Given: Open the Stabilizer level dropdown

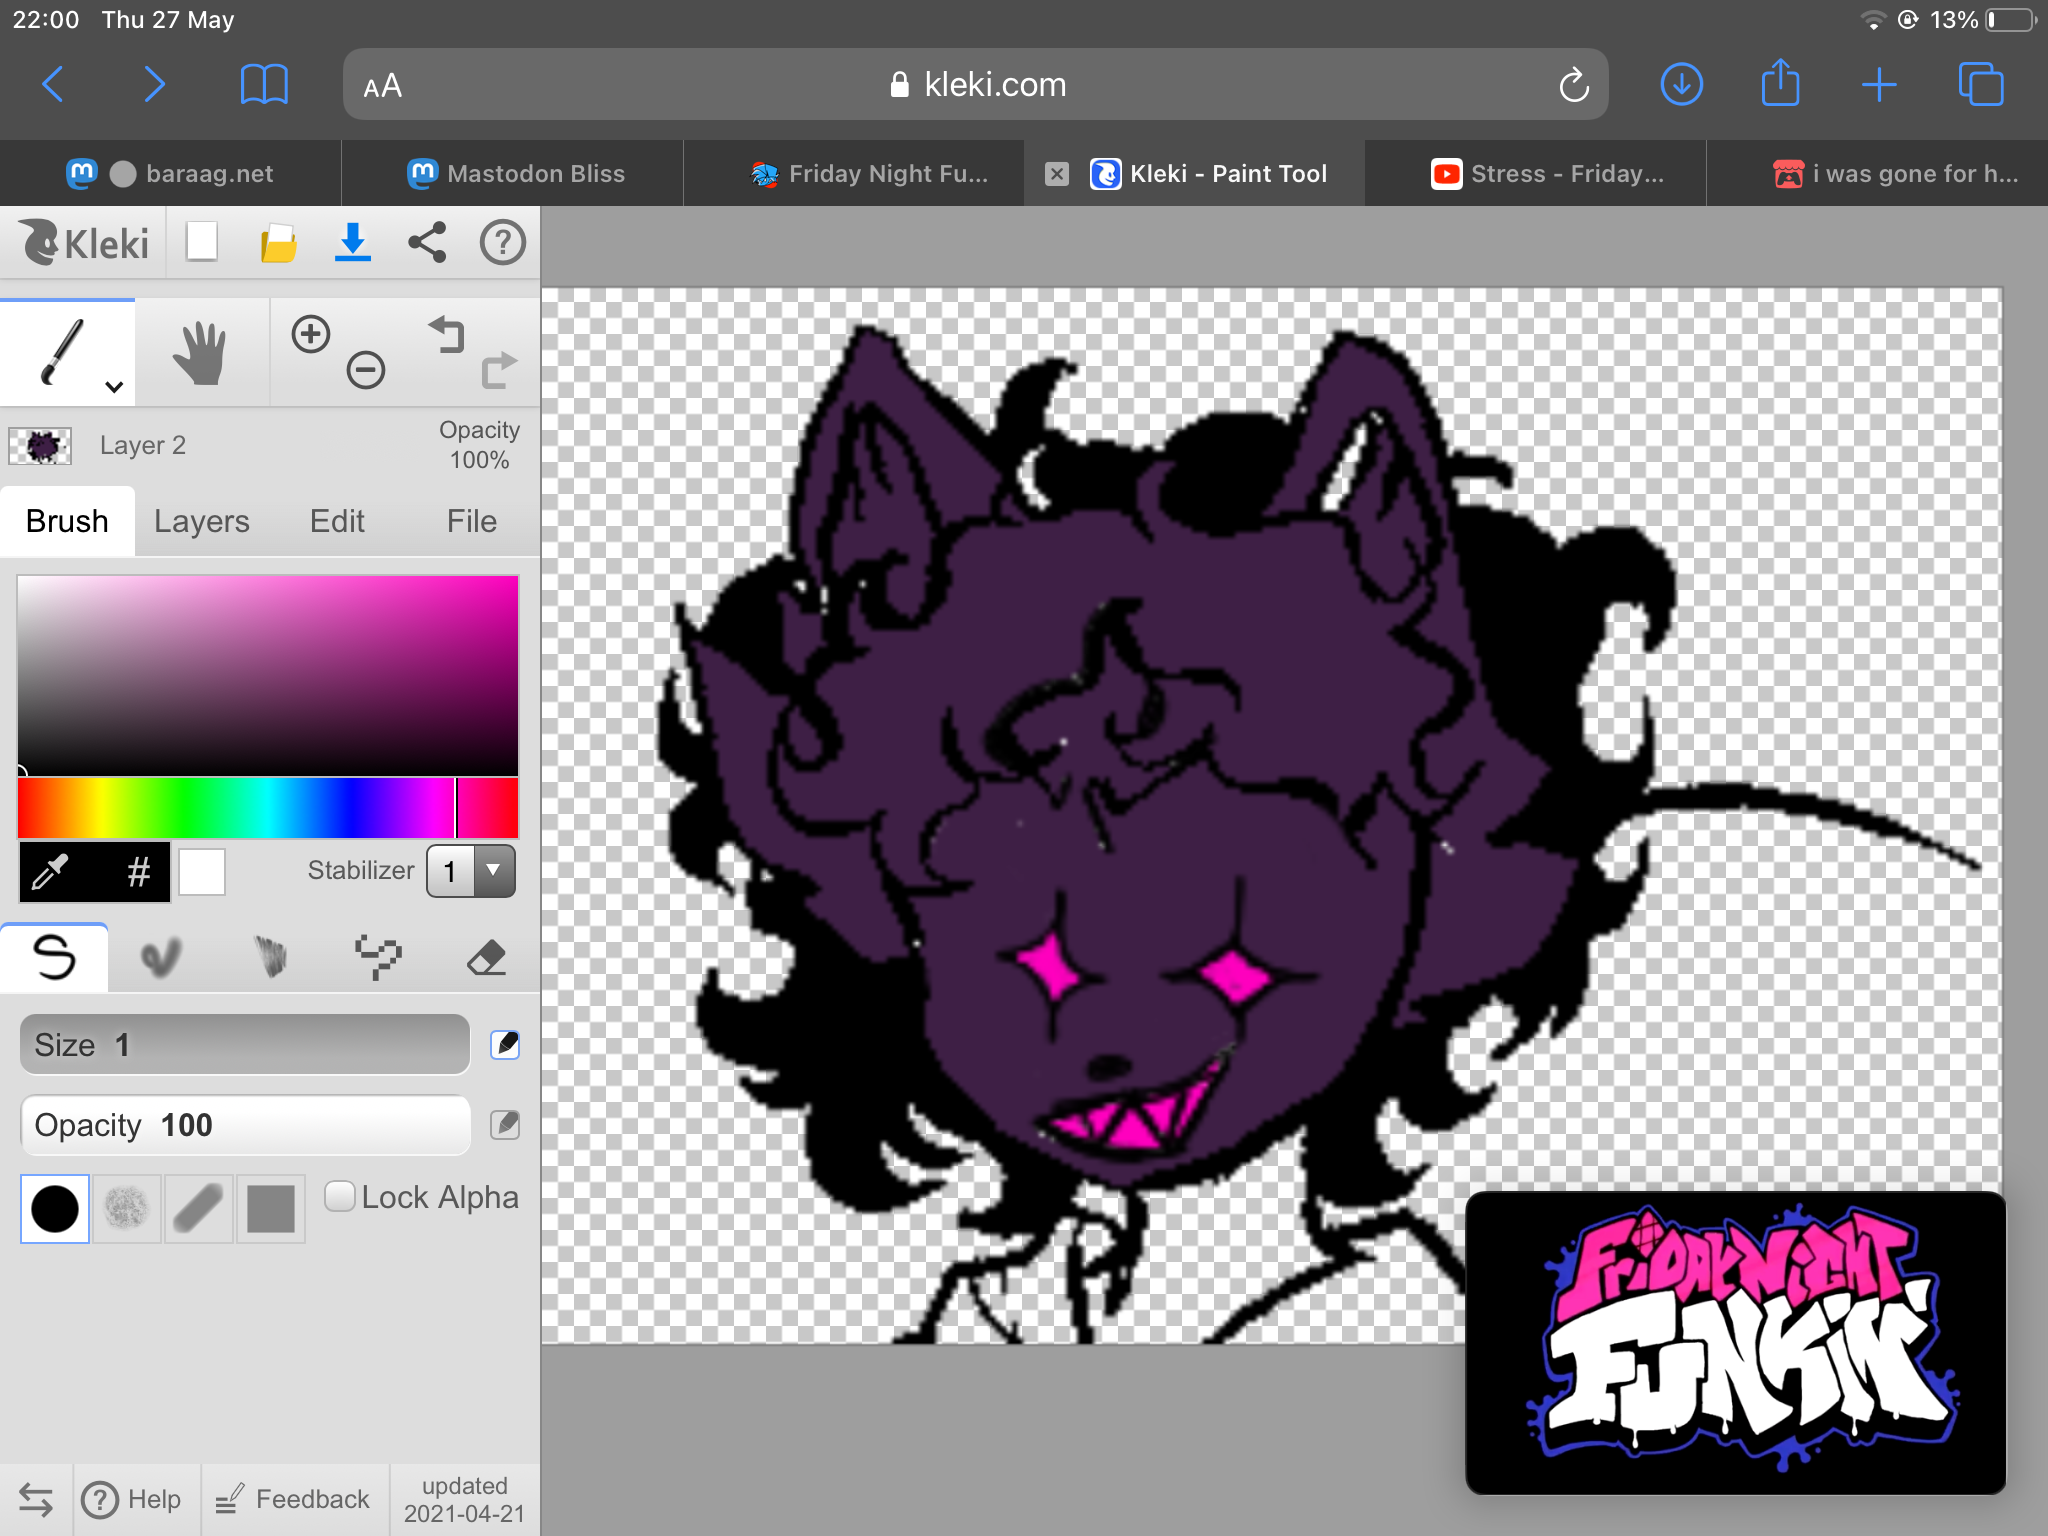Looking at the screenshot, I should pos(471,871).
